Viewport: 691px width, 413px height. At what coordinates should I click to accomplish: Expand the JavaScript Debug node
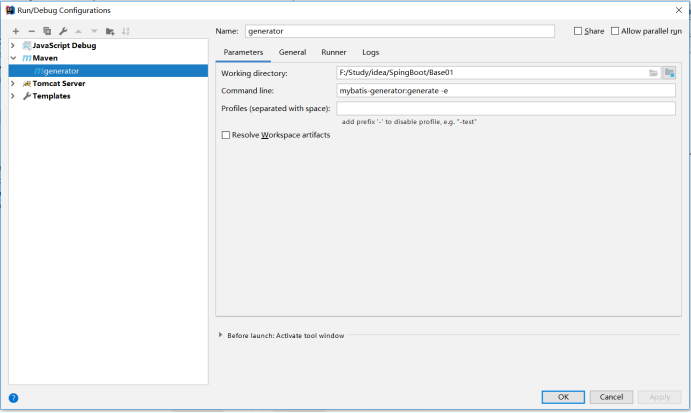coord(13,45)
